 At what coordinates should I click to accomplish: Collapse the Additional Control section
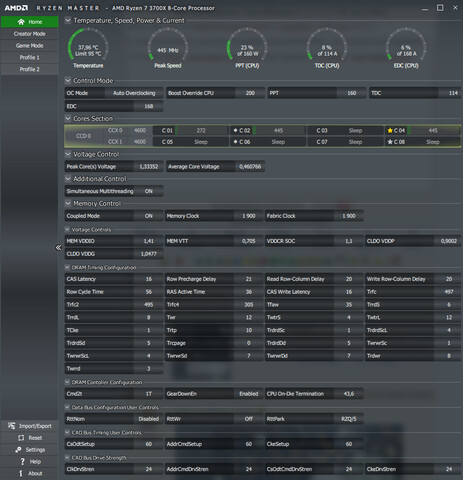[x=68, y=179]
